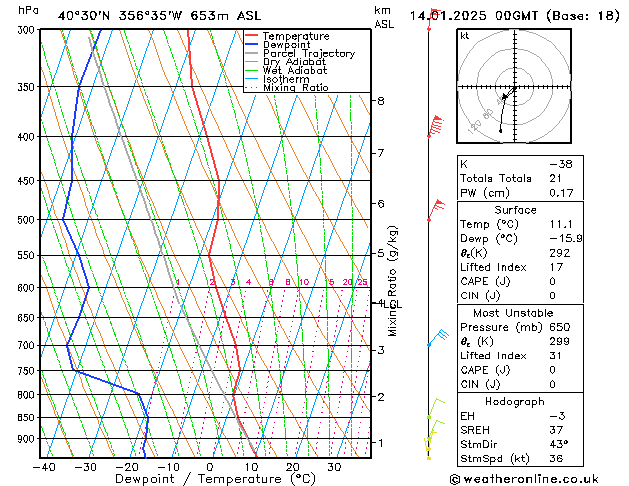Click the hPa axis unit label
The width and height of the screenshot is (629, 486).
(28, 10)
